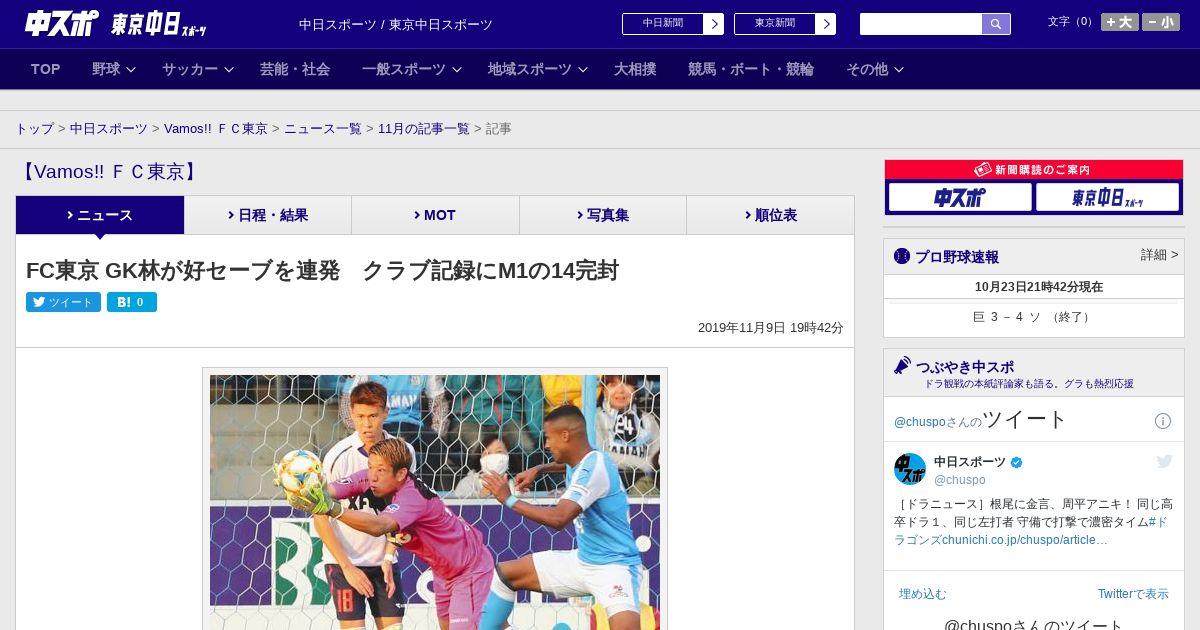Viewport: 1200px width, 630px height.
Task: Switch to the MOT tab
Action: [435, 215]
